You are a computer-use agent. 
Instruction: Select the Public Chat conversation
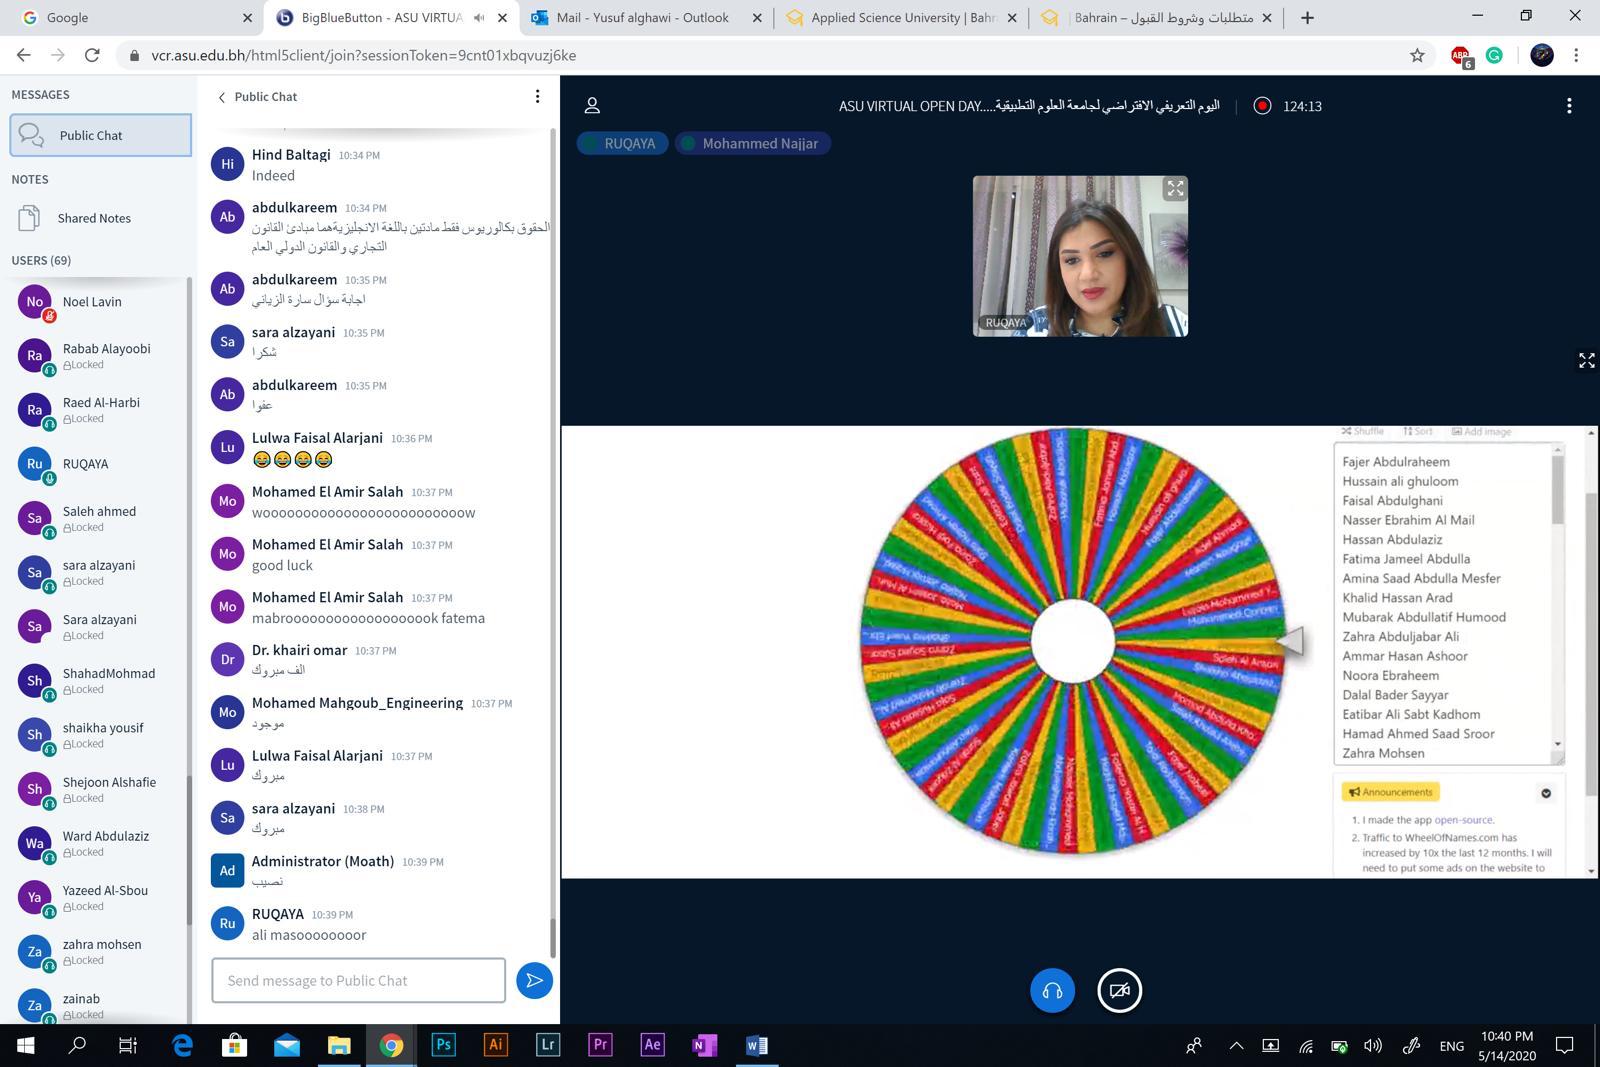pyautogui.click(x=100, y=135)
